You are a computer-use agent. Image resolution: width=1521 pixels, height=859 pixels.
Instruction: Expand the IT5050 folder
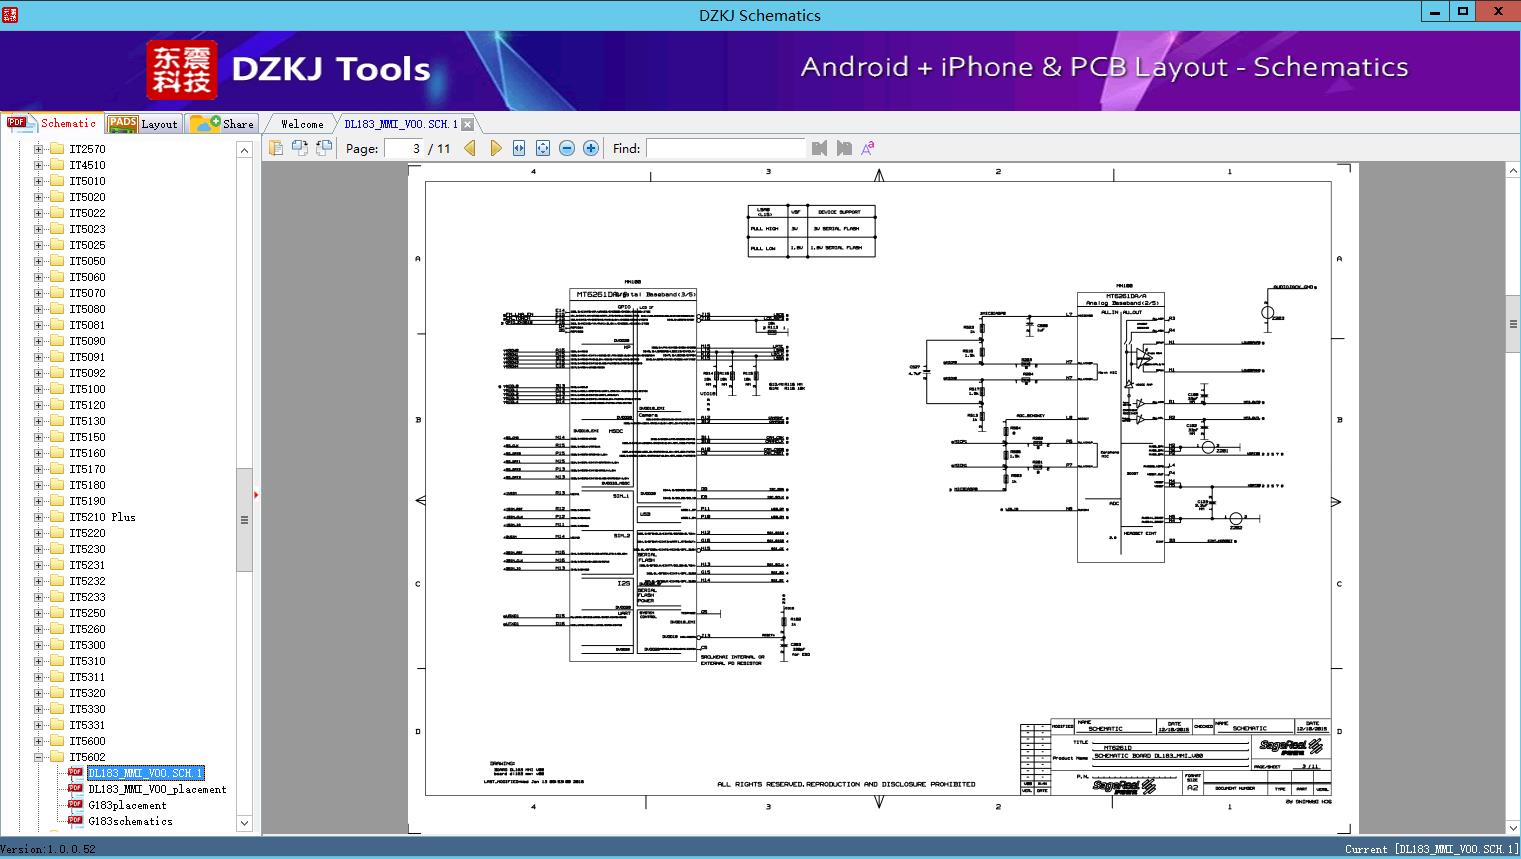pyautogui.click(x=39, y=261)
